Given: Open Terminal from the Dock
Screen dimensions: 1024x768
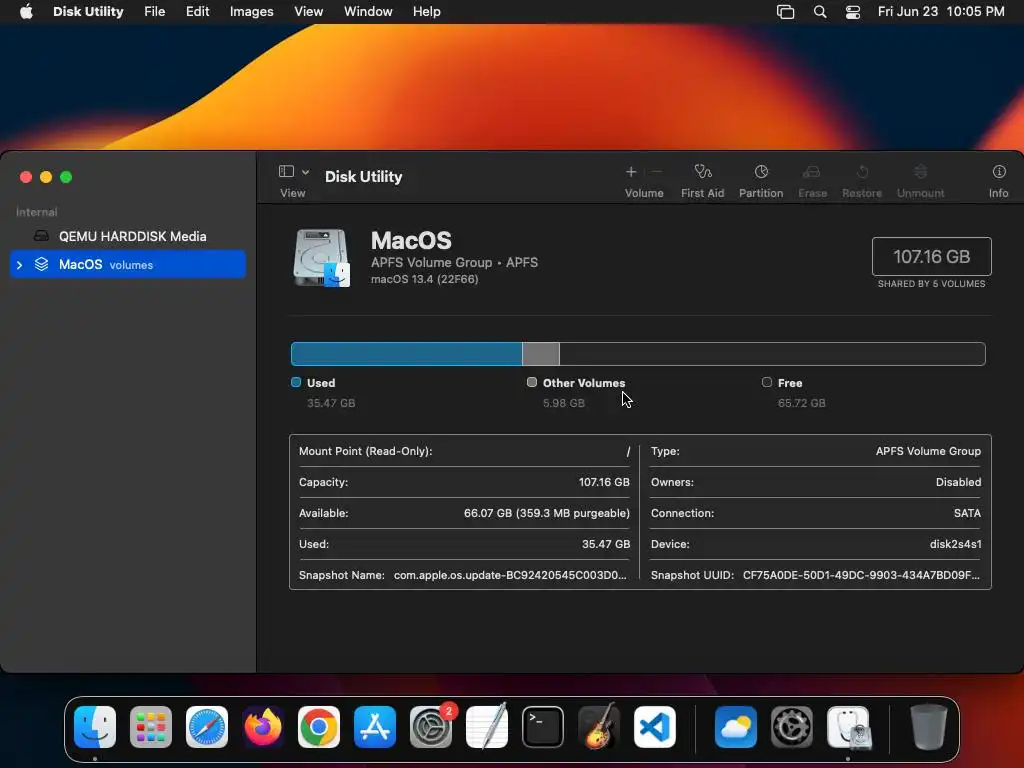Looking at the screenshot, I should pyautogui.click(x=543, y=727).
